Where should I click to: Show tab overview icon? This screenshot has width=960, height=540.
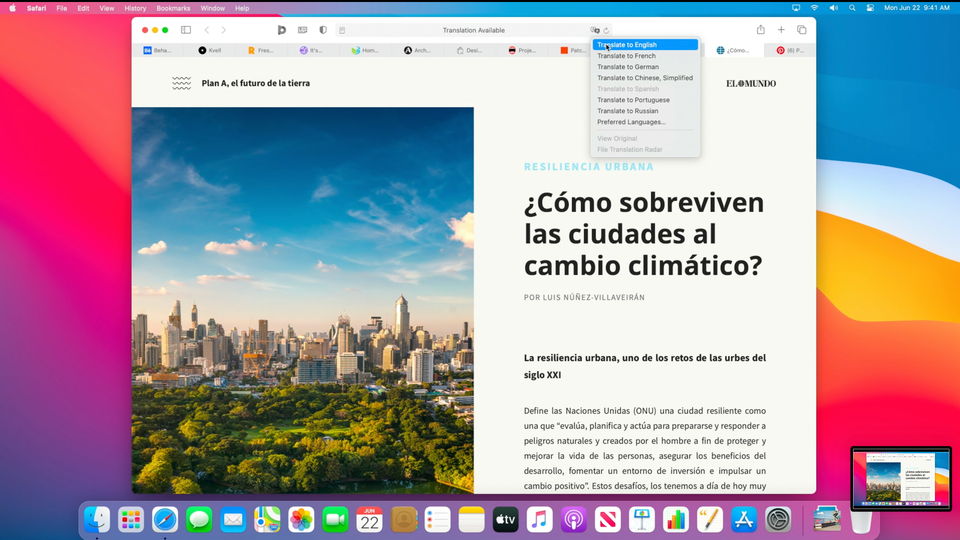click(801, 30)
